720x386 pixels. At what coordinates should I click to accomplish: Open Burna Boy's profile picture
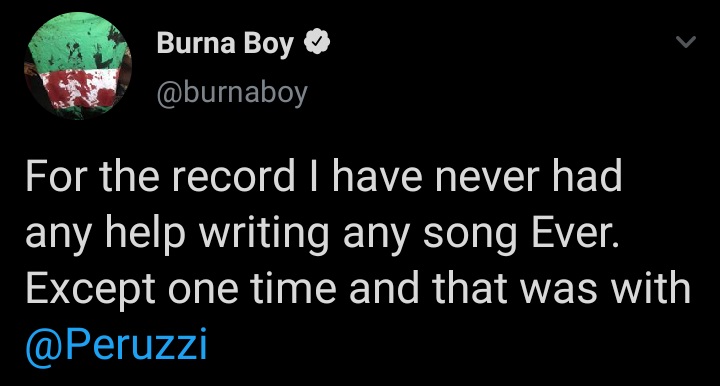[78, 66]
